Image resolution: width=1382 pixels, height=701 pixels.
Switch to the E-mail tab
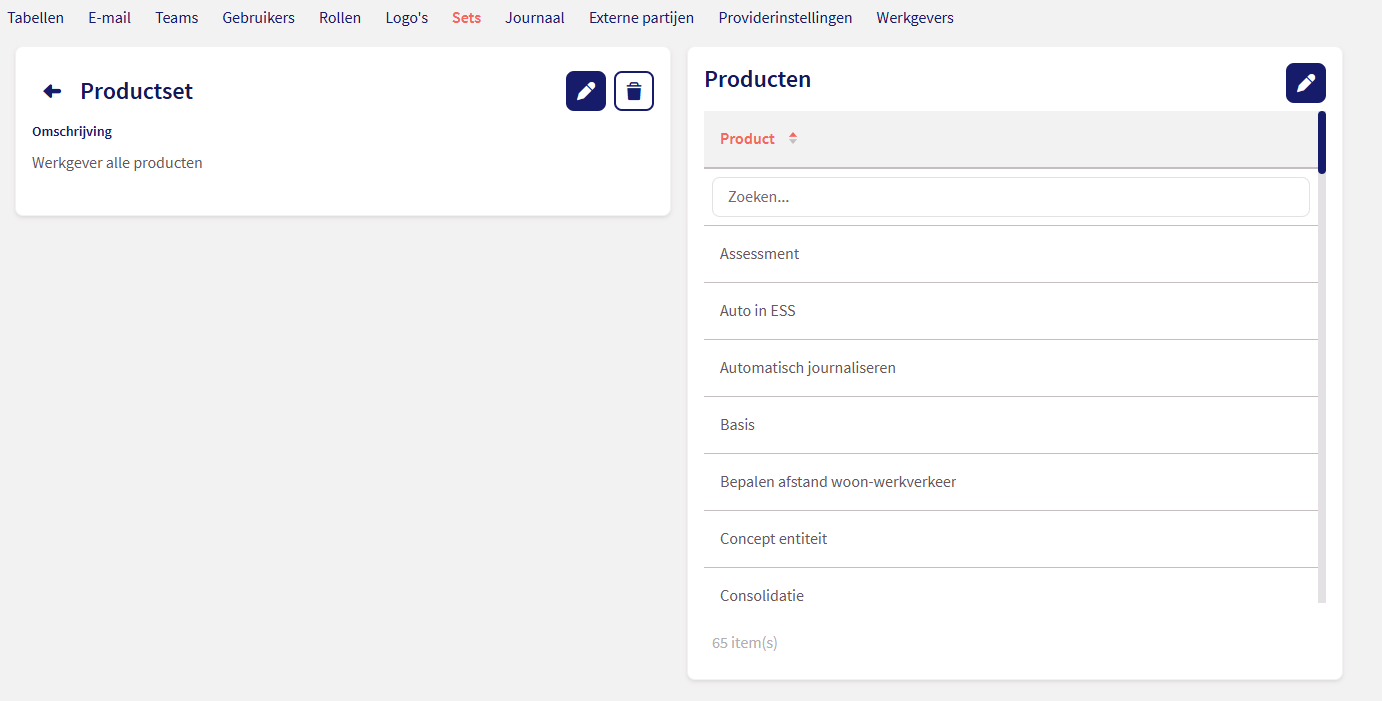point(109,18)
